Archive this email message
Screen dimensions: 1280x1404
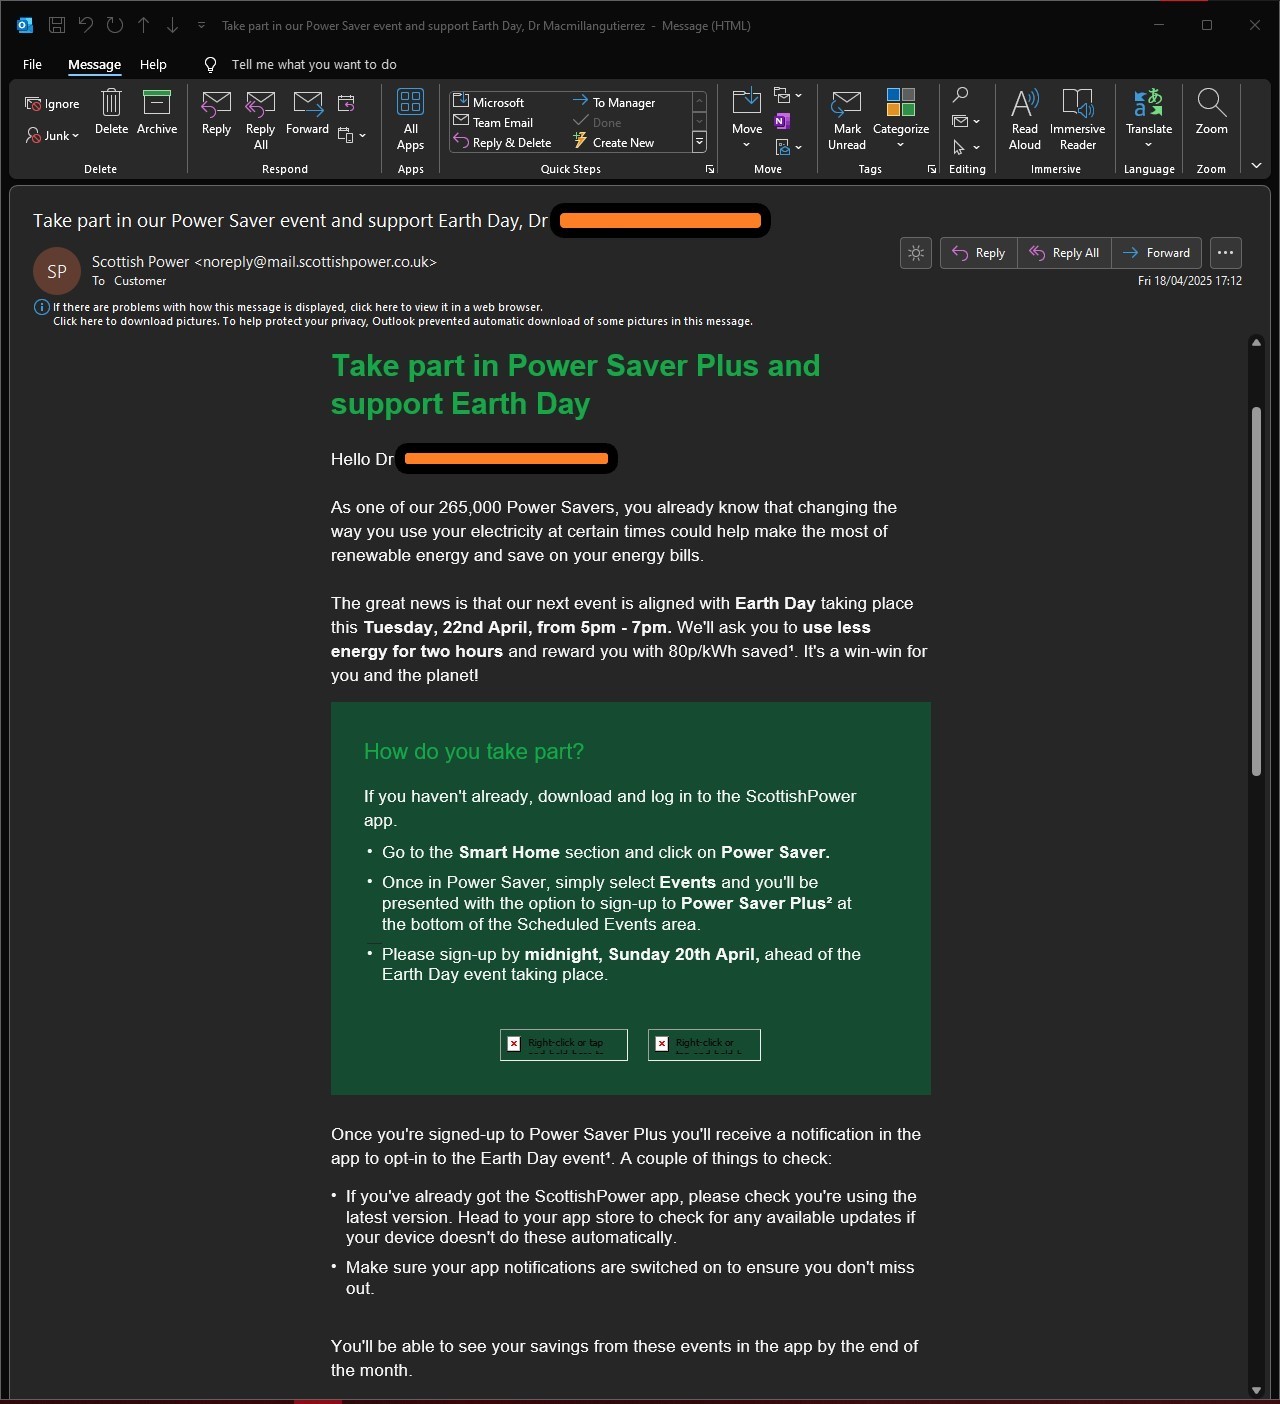pyautogui.click(x=157, y=104)
